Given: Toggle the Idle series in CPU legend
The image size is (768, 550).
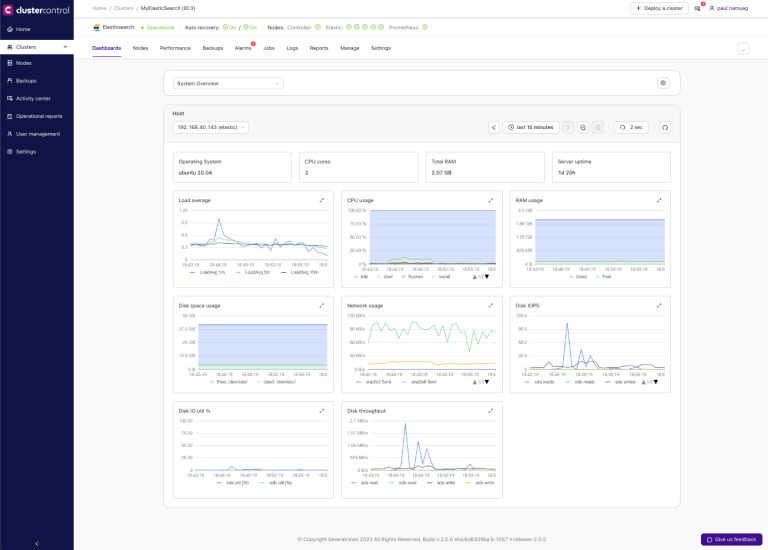Looking at the screenshot, I should pyautogui.click(x=363, y=277).
